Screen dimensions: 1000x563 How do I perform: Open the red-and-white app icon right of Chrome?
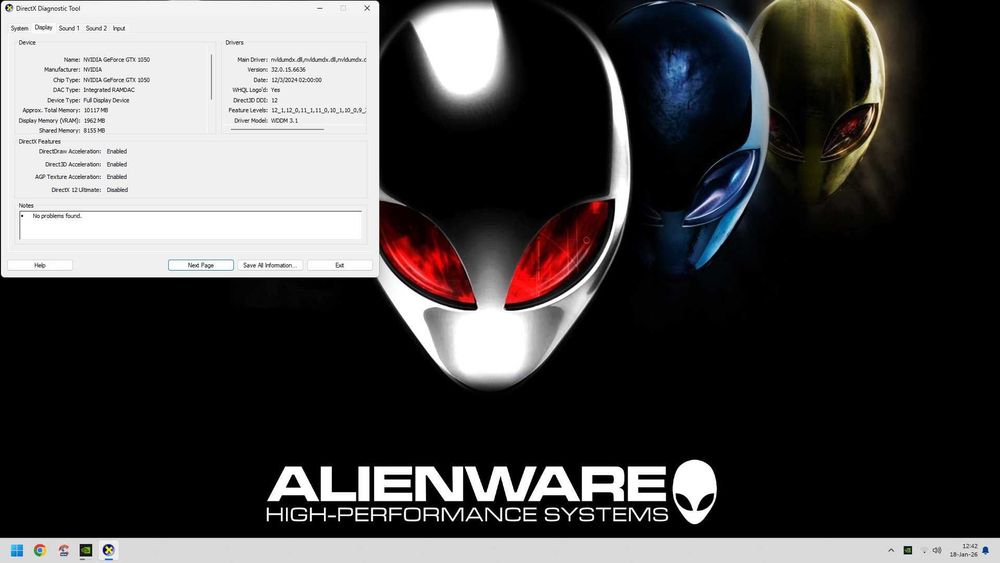[63, 550]
